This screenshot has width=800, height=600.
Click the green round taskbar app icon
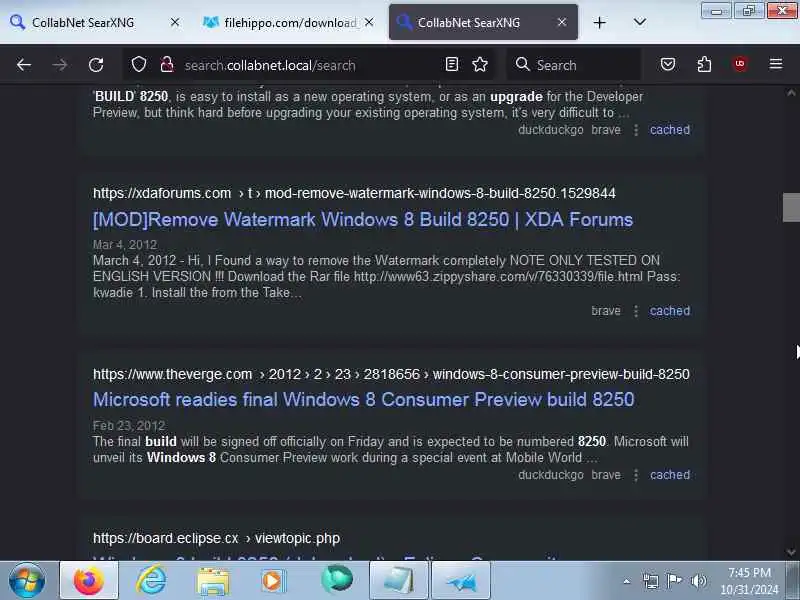[x=337, y=580]
